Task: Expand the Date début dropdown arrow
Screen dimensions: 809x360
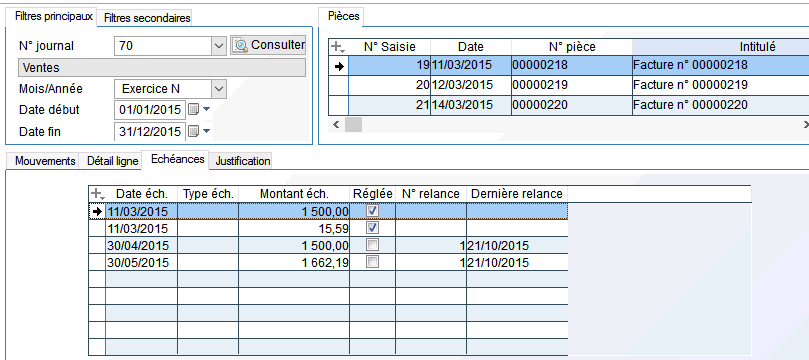Action: pos(206,109)
